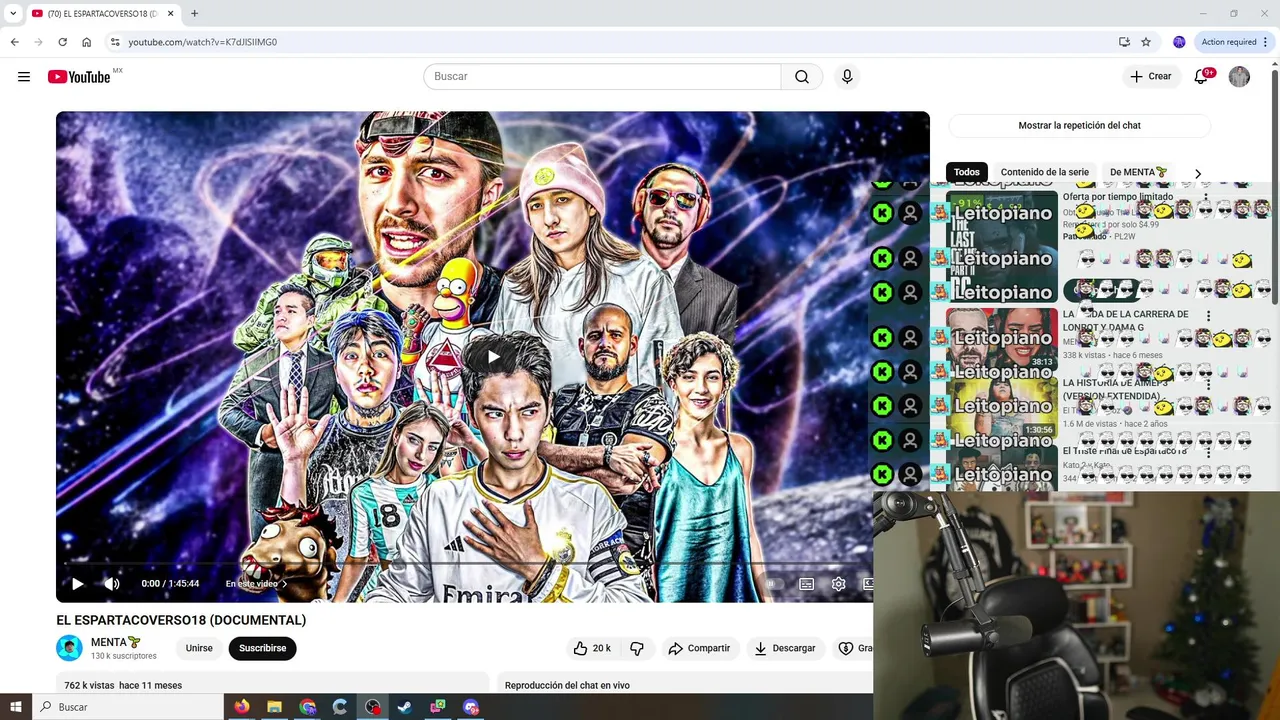Download the video via Descargar

785,648
